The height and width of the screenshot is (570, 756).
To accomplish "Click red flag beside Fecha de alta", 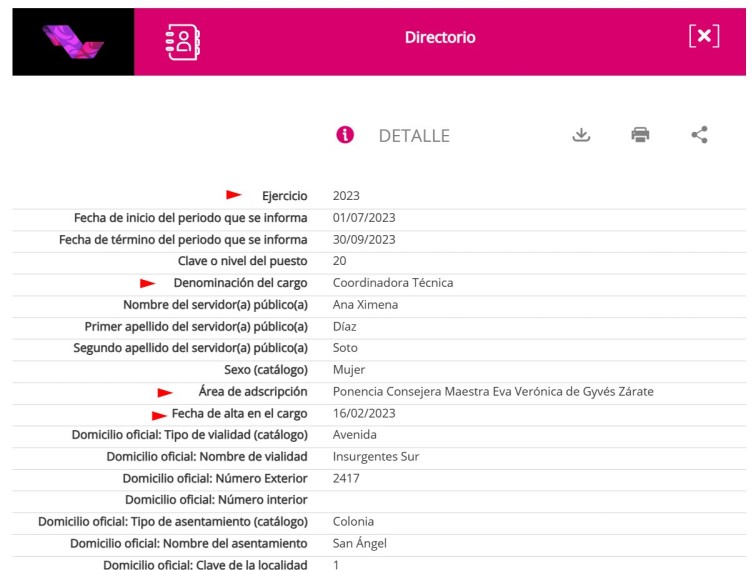I will 159,414.
